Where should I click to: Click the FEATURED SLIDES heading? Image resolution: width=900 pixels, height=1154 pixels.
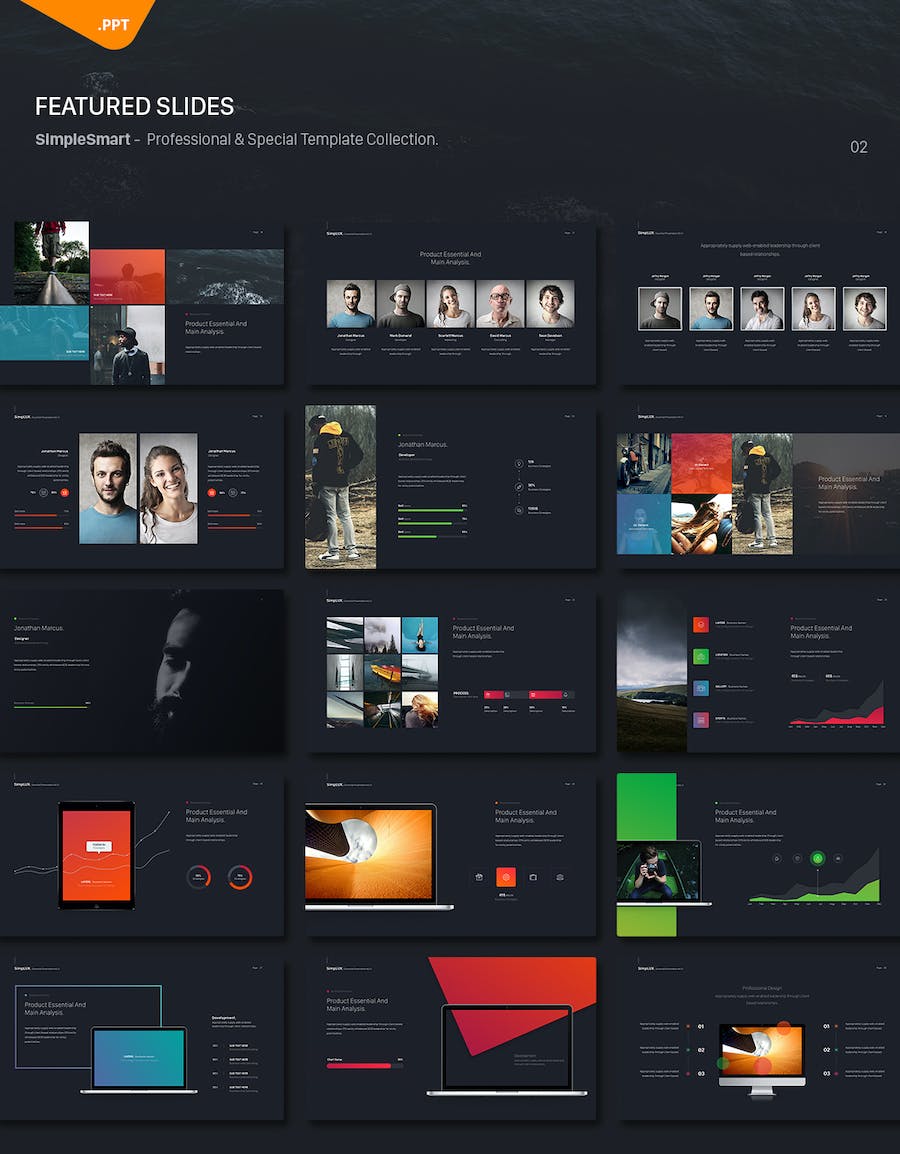(x=134, y=106)
